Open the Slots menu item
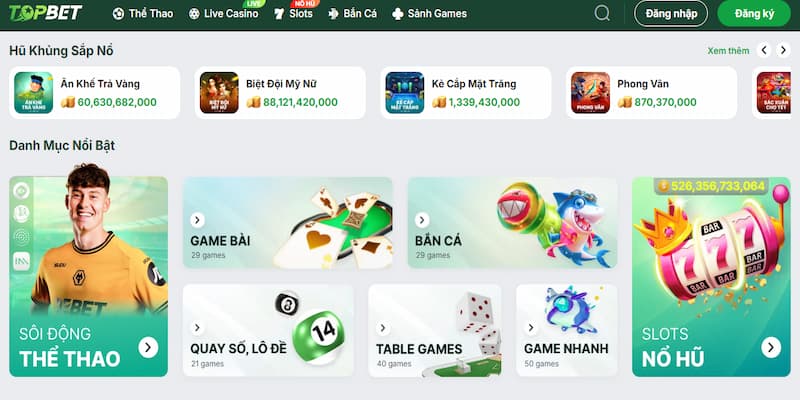Screen dimensions: 800x400 pyautogui.click(x=293, y=14)
